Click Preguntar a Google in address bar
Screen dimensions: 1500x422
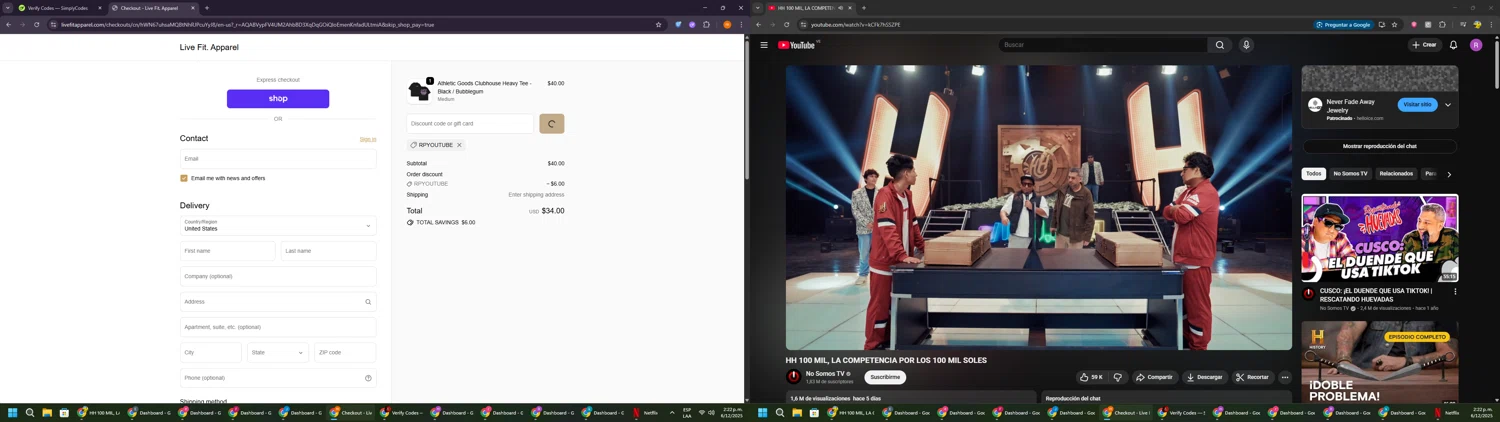tap(1345, 25)
